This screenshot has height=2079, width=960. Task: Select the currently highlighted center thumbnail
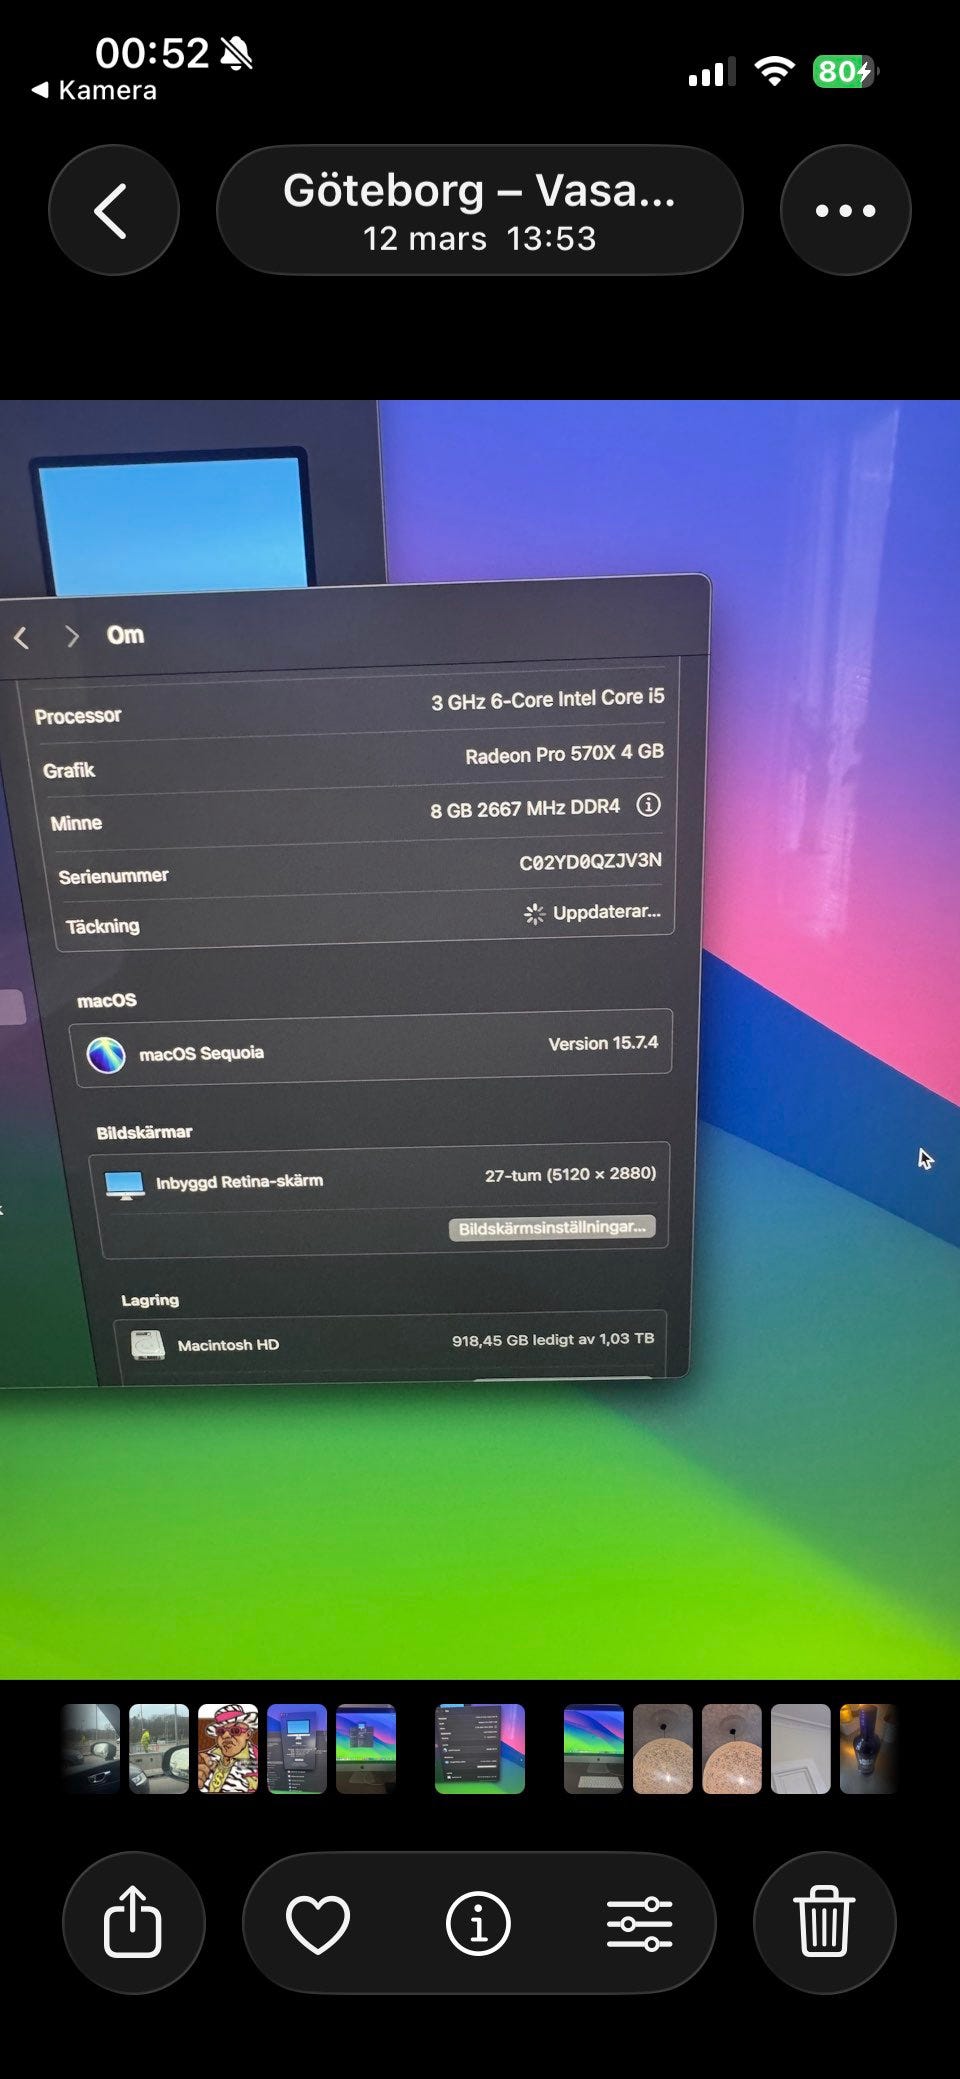(x=480, y=1749)
